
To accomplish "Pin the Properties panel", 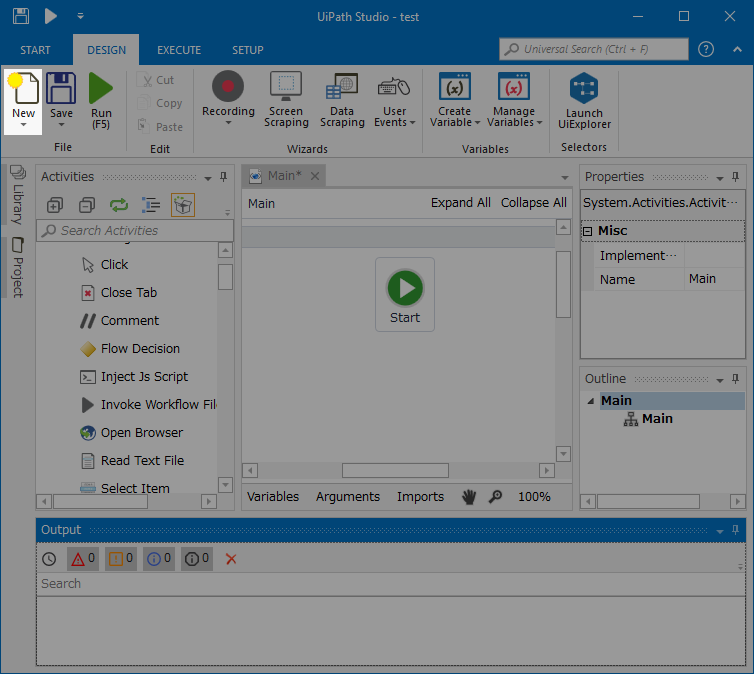I will [735, 177].
